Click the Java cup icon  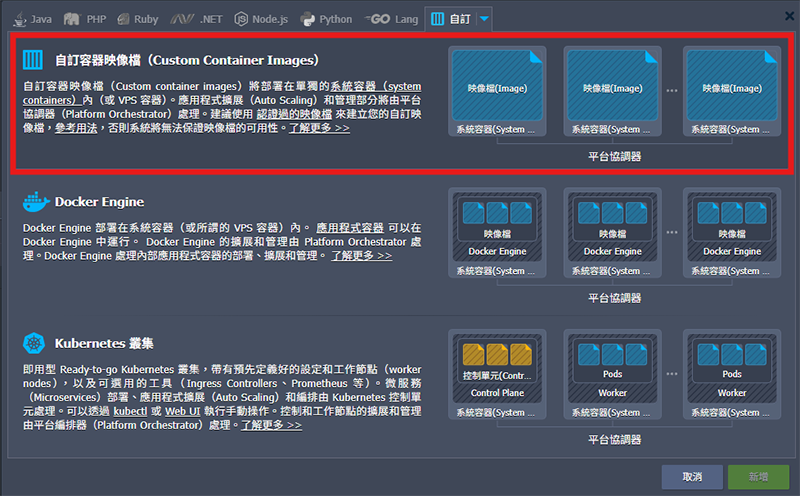(x=20, y=19)
